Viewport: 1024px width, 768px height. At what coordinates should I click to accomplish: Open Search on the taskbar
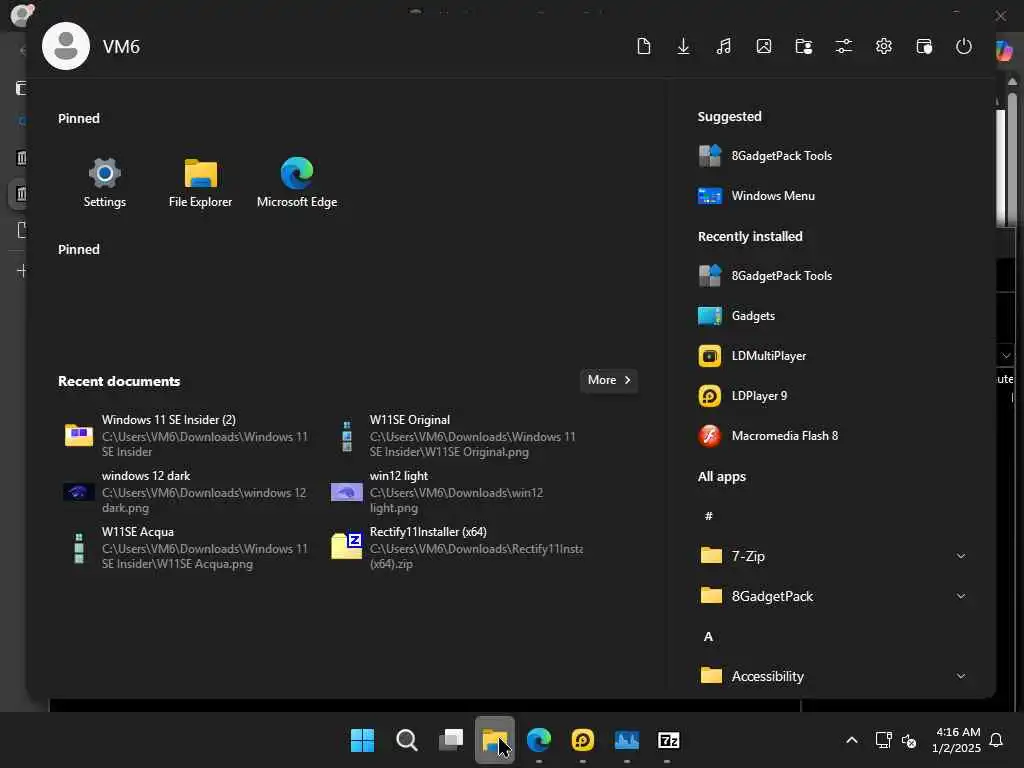(406, 740)
